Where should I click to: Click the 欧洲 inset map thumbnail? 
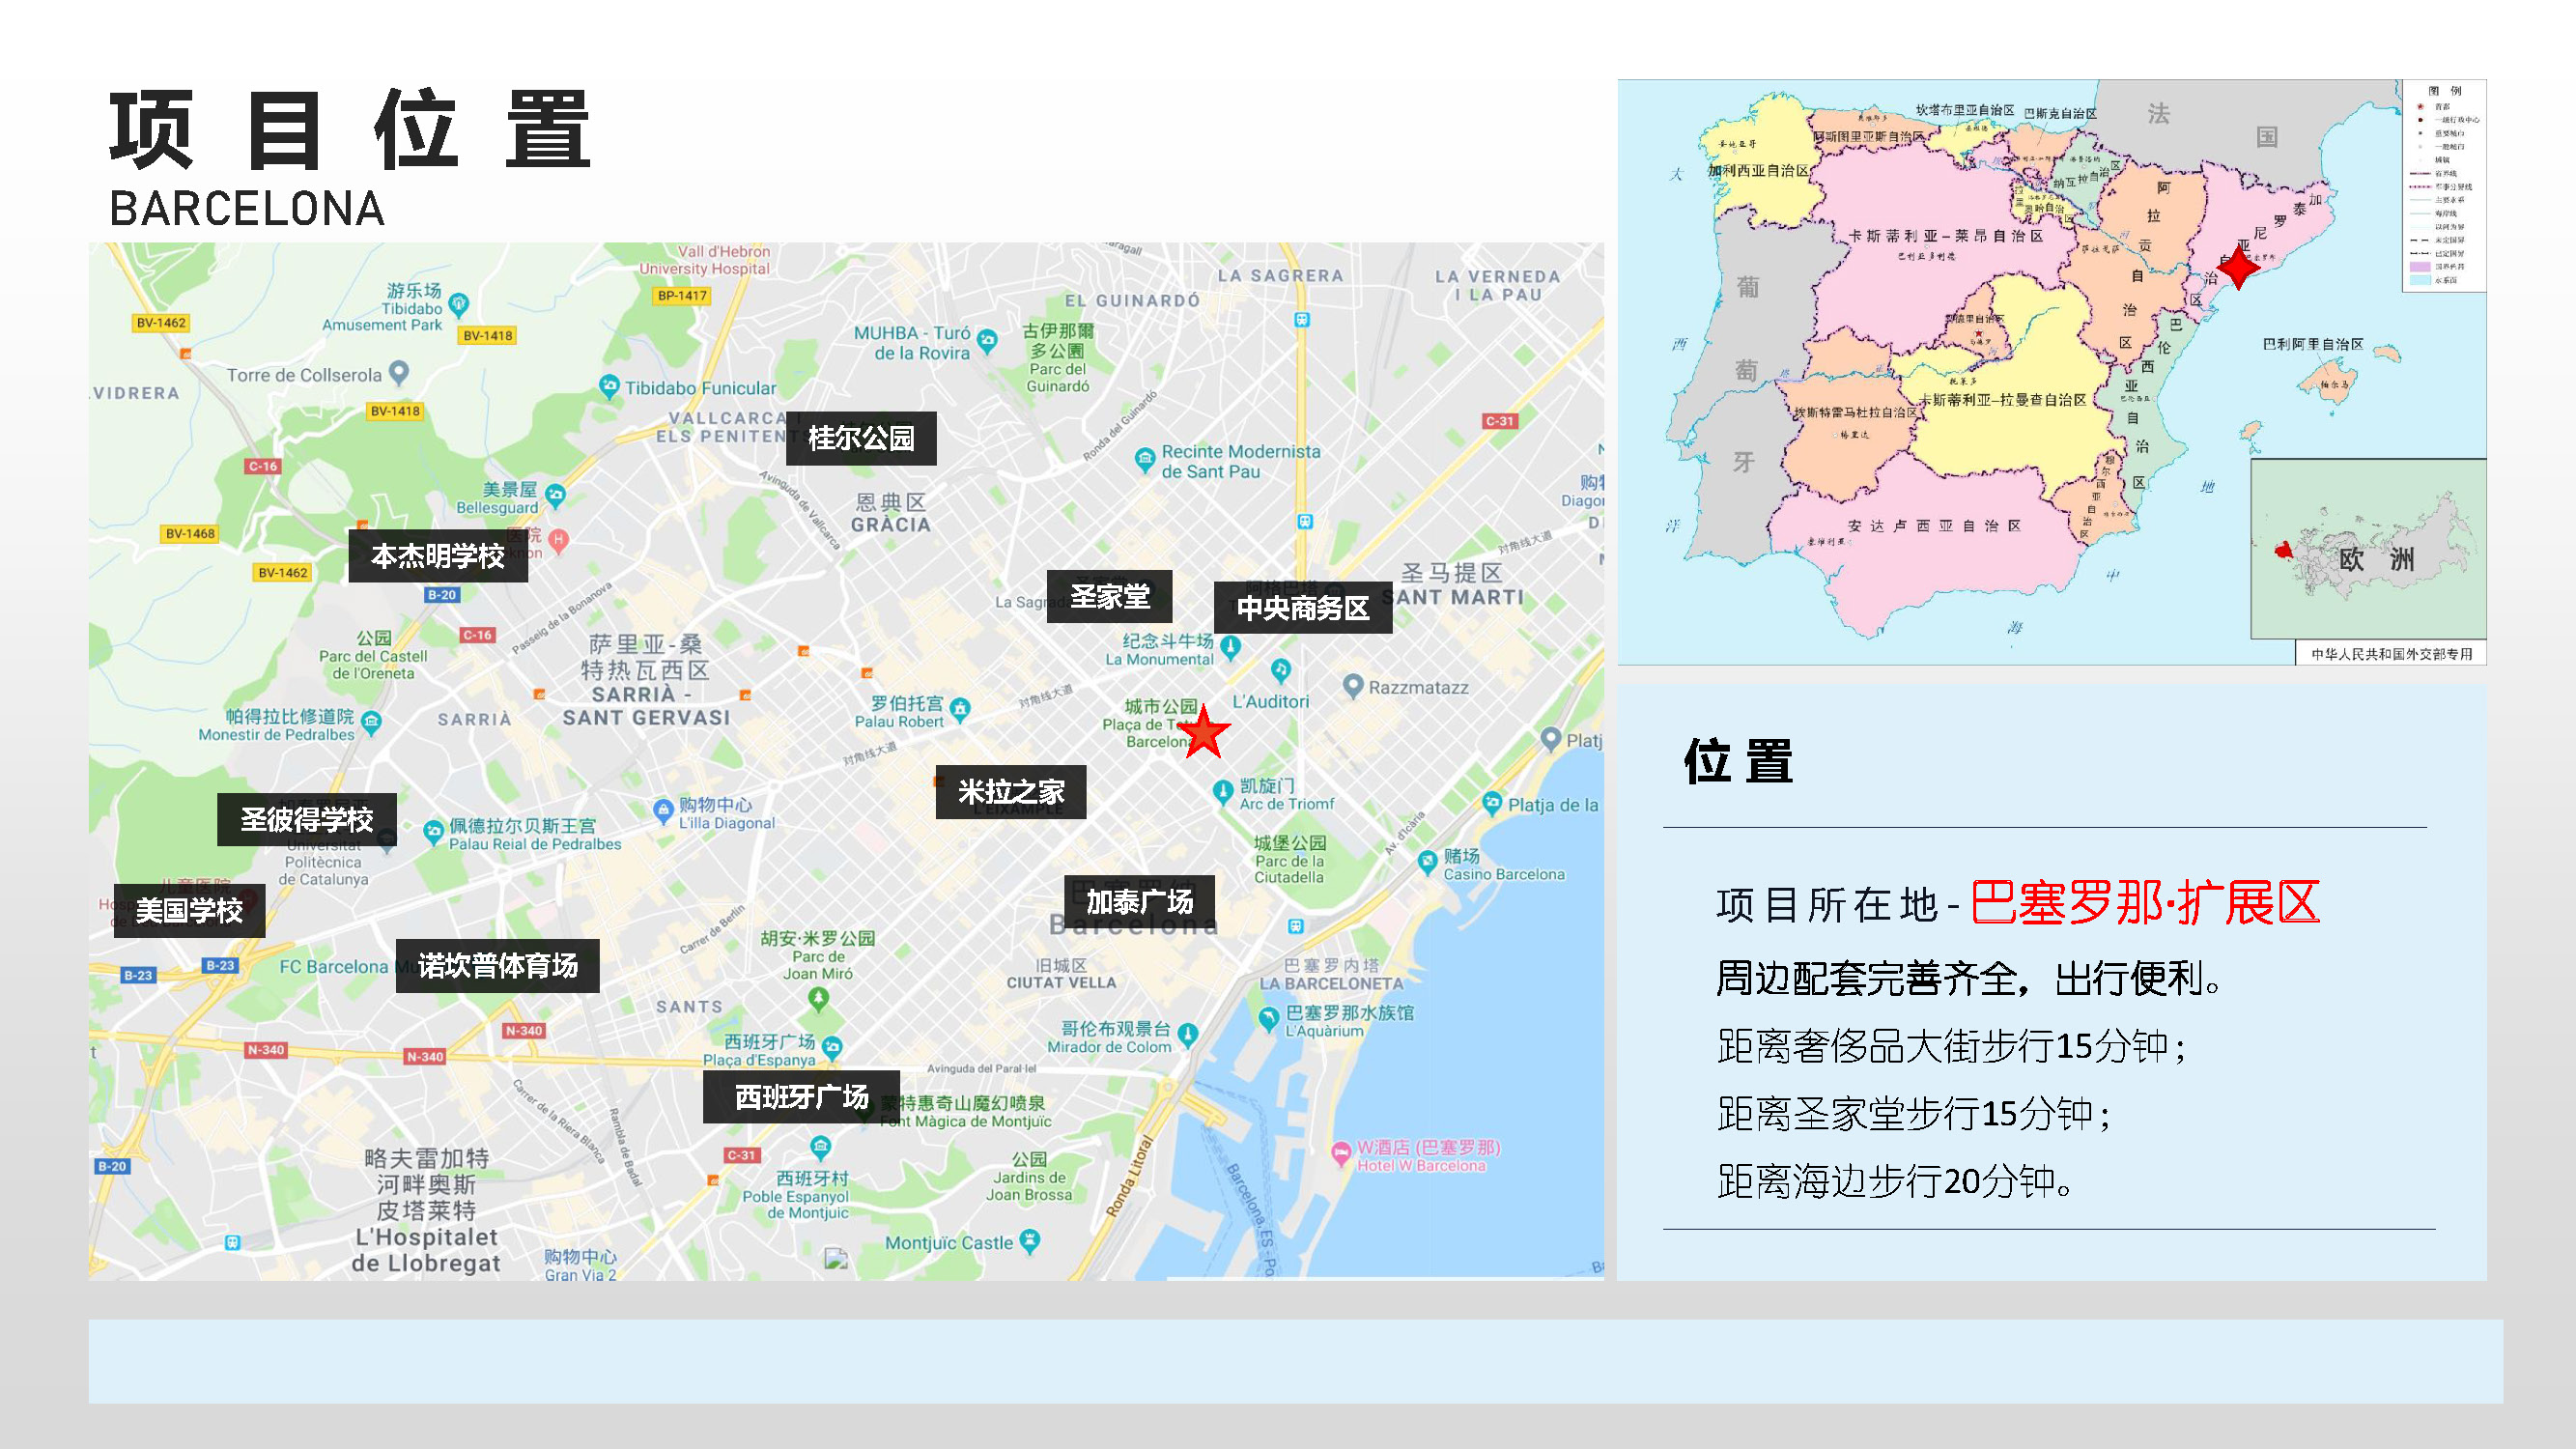[x=2368, y=549]
